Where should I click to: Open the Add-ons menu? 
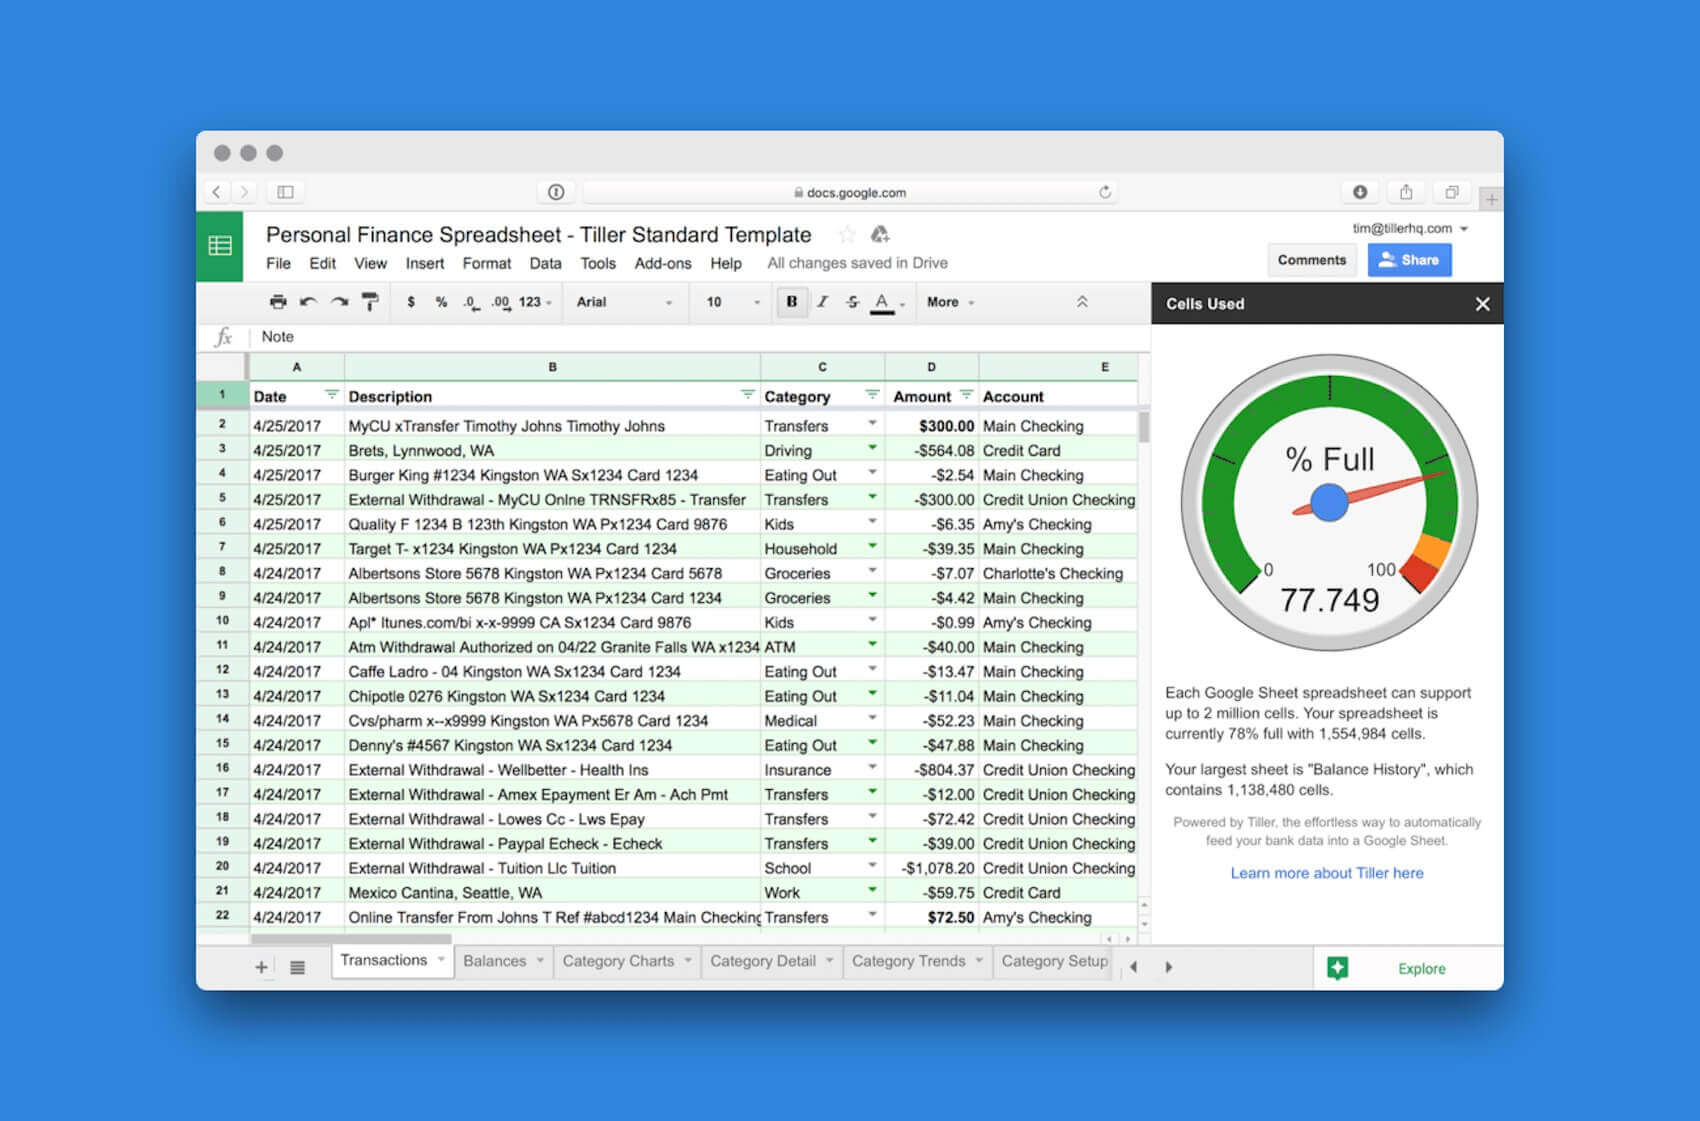click(662, 263)
